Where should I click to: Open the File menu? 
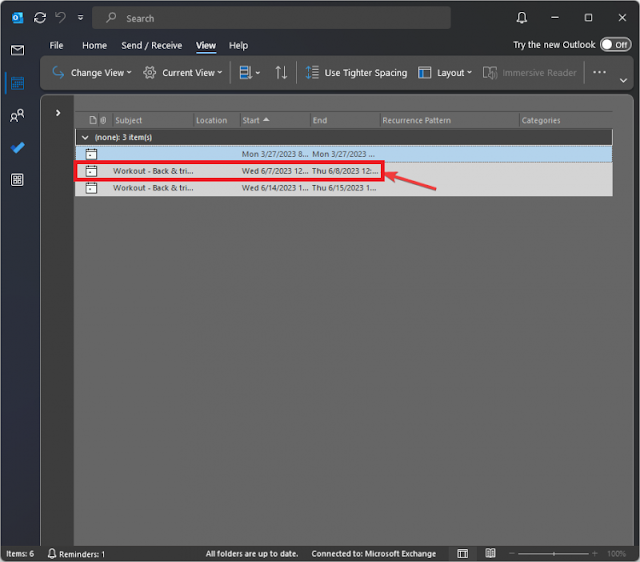56,45
